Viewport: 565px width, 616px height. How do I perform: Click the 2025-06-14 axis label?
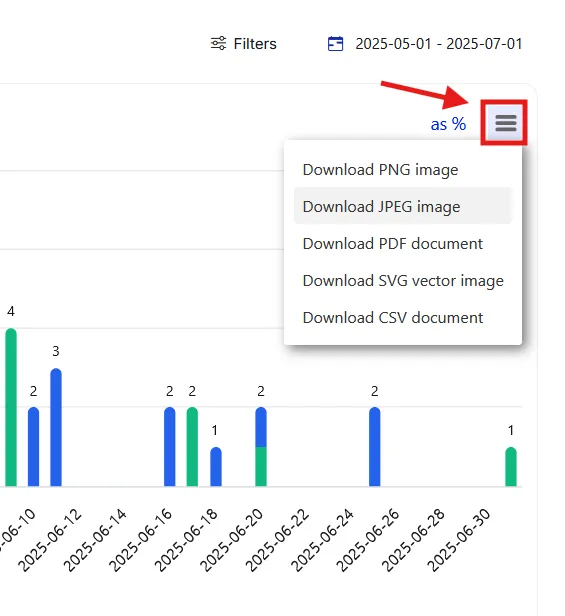pos(95,540)
